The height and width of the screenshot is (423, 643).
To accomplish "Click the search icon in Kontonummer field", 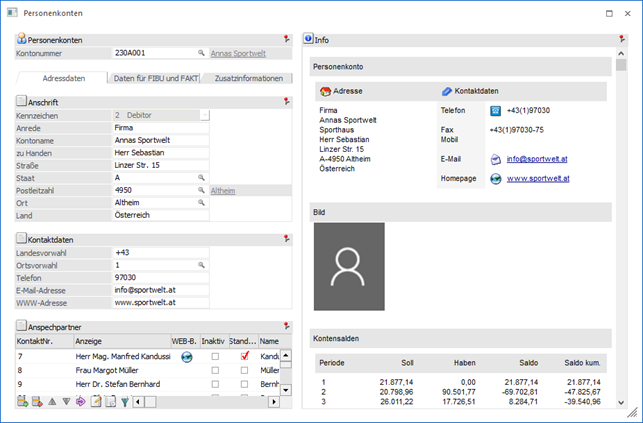I will tap(201, 52).
